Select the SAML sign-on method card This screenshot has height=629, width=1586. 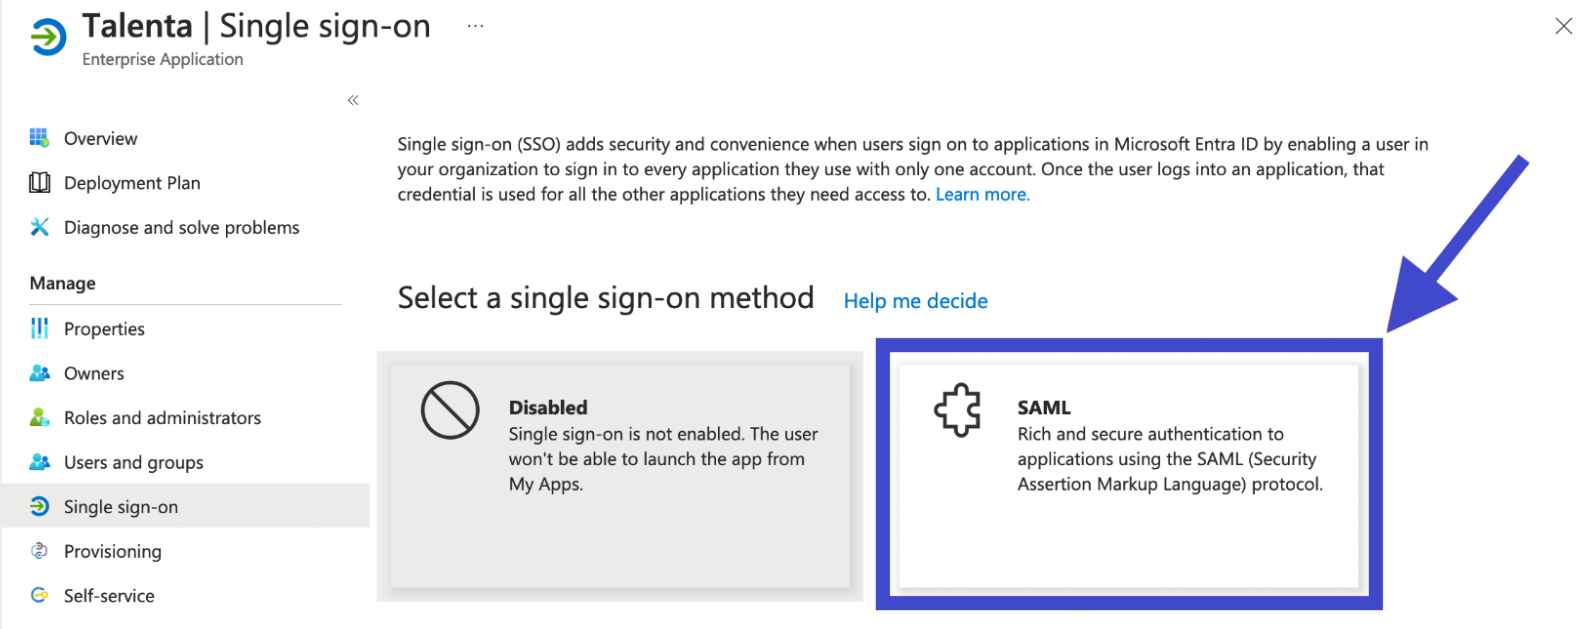[1129, 476]
